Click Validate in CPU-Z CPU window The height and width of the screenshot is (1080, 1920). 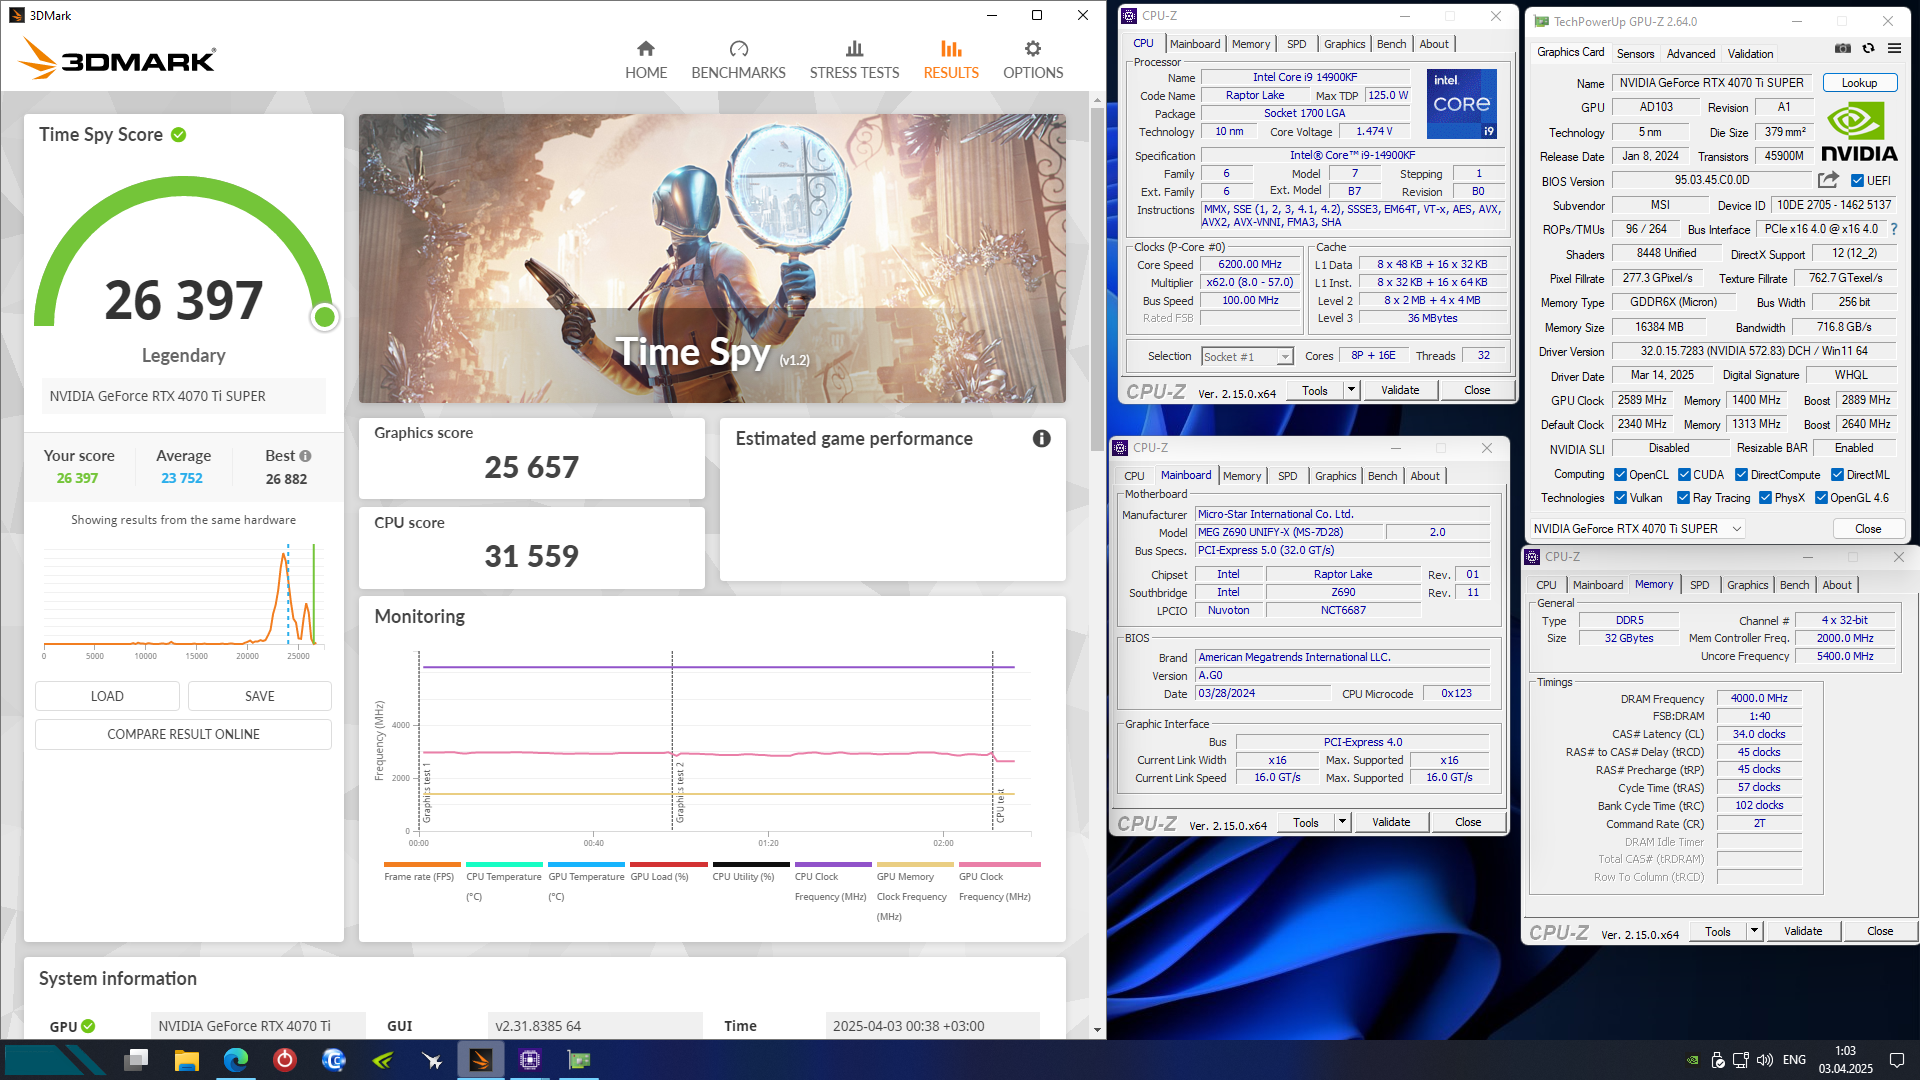[x=1400, y=390]
